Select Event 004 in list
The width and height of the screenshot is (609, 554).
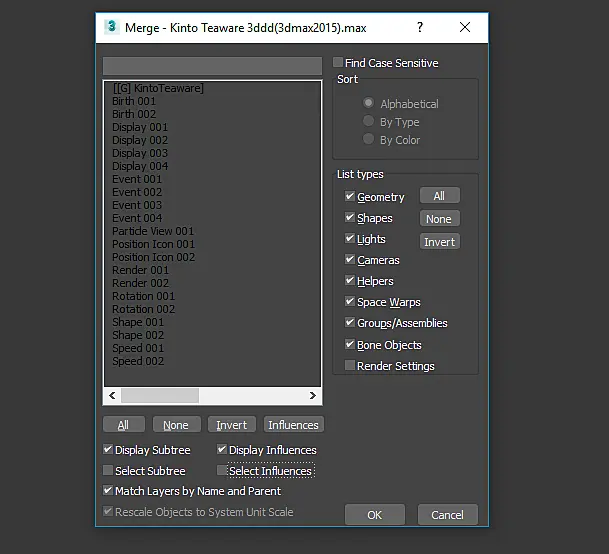[137, 218]
